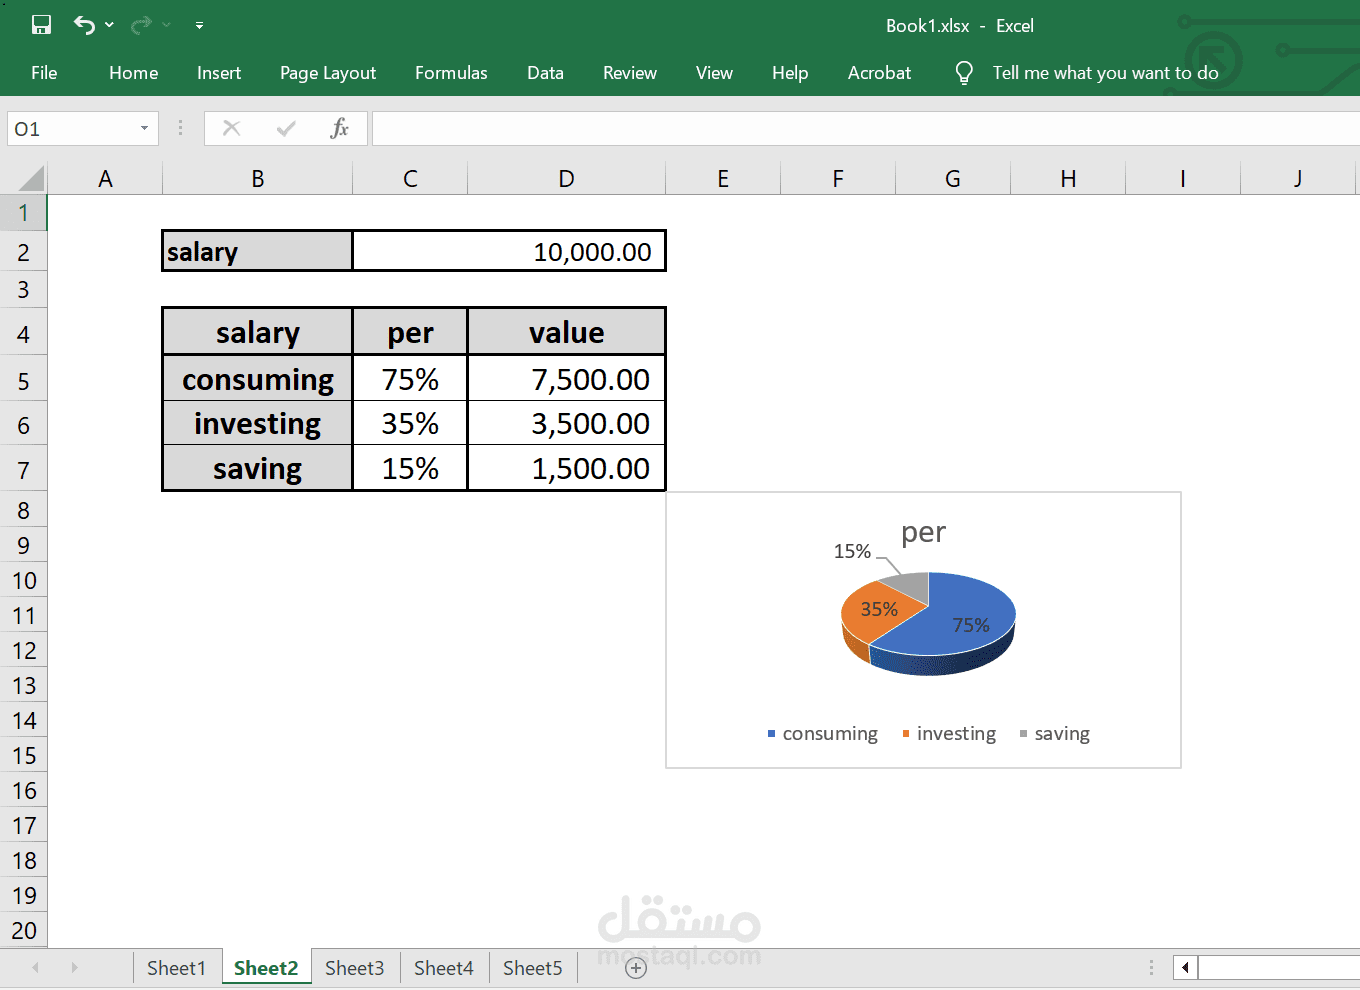This screenshot has width=1360, height=990.
Task: Expand the Name Box dropdown arrow
Action: click(145, 129)
